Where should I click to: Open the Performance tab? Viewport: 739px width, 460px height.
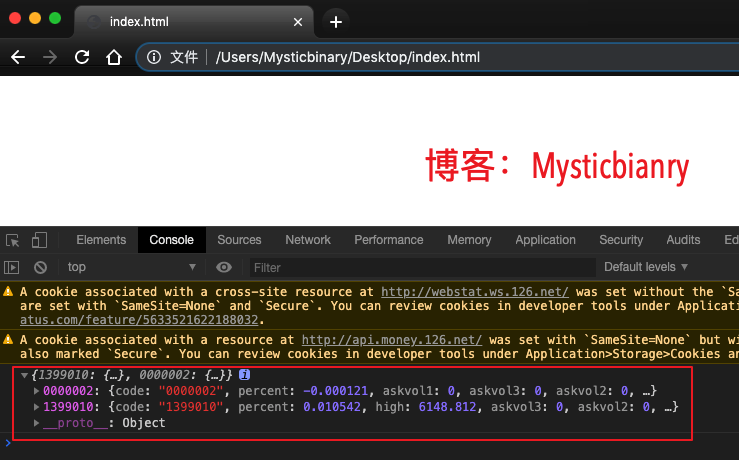tap(389, 240)
